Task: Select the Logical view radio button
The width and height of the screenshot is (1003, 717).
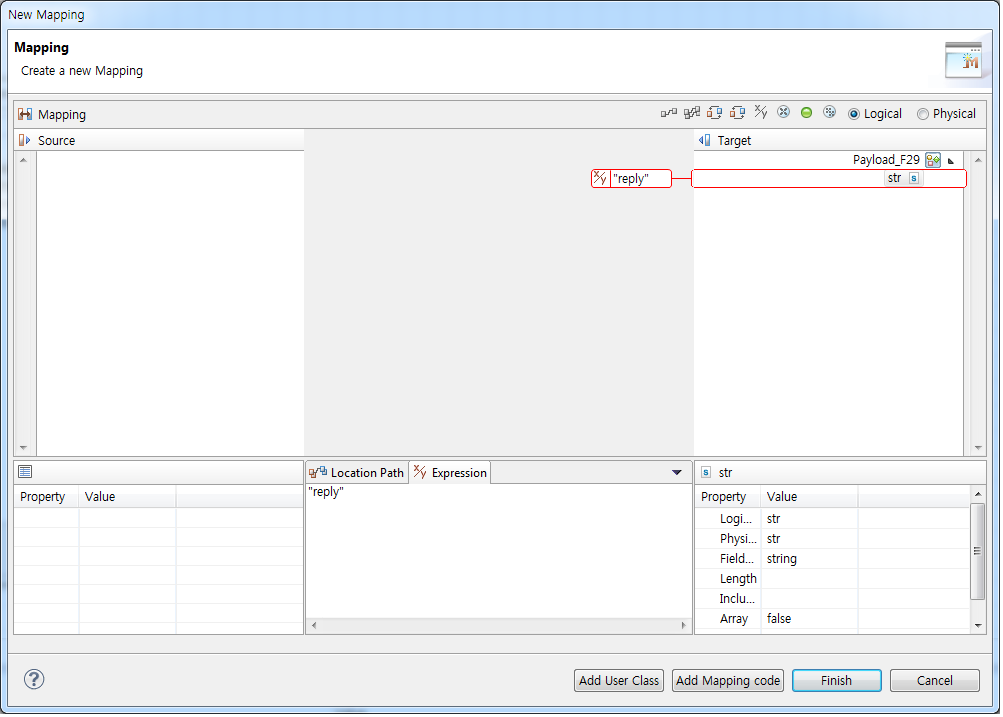Action: 854,113
